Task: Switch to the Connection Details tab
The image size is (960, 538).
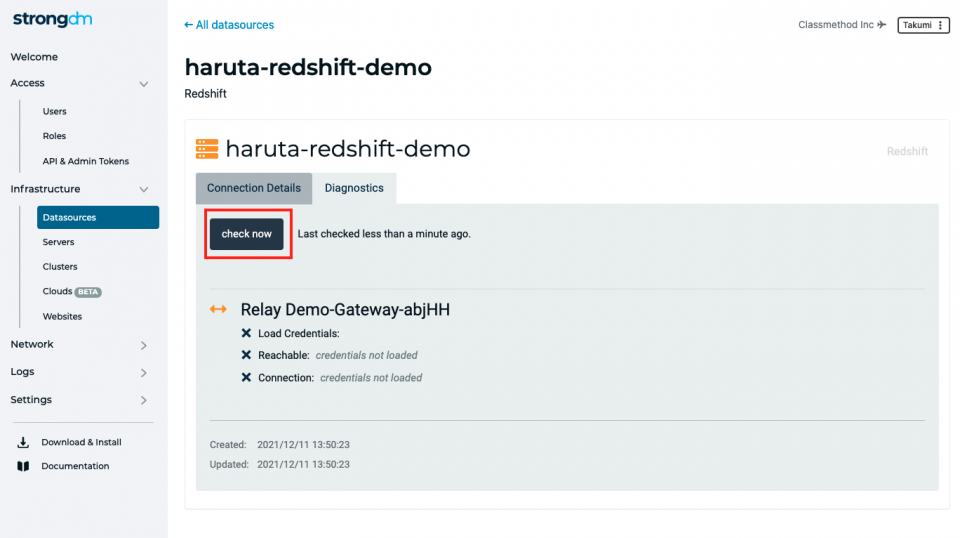Action: click(253, 189)
